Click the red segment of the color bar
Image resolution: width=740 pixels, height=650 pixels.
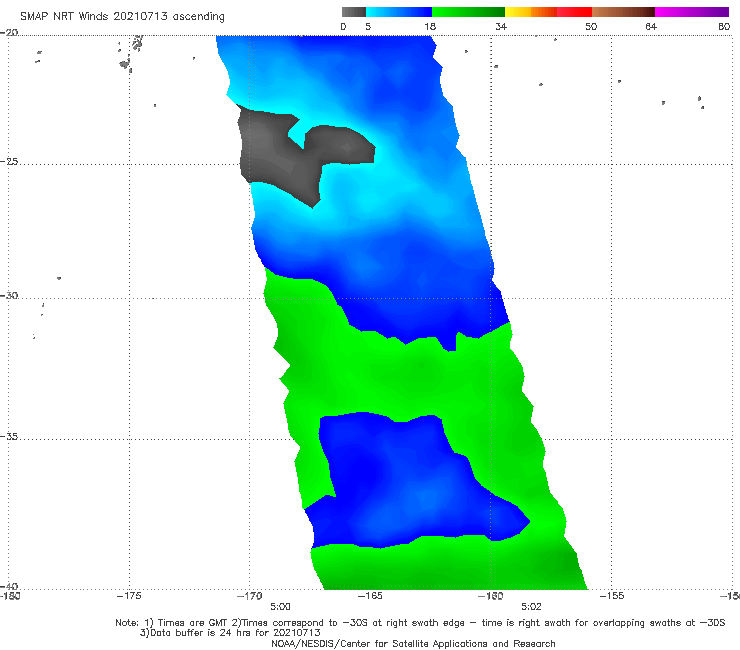(x=574, y=12)
